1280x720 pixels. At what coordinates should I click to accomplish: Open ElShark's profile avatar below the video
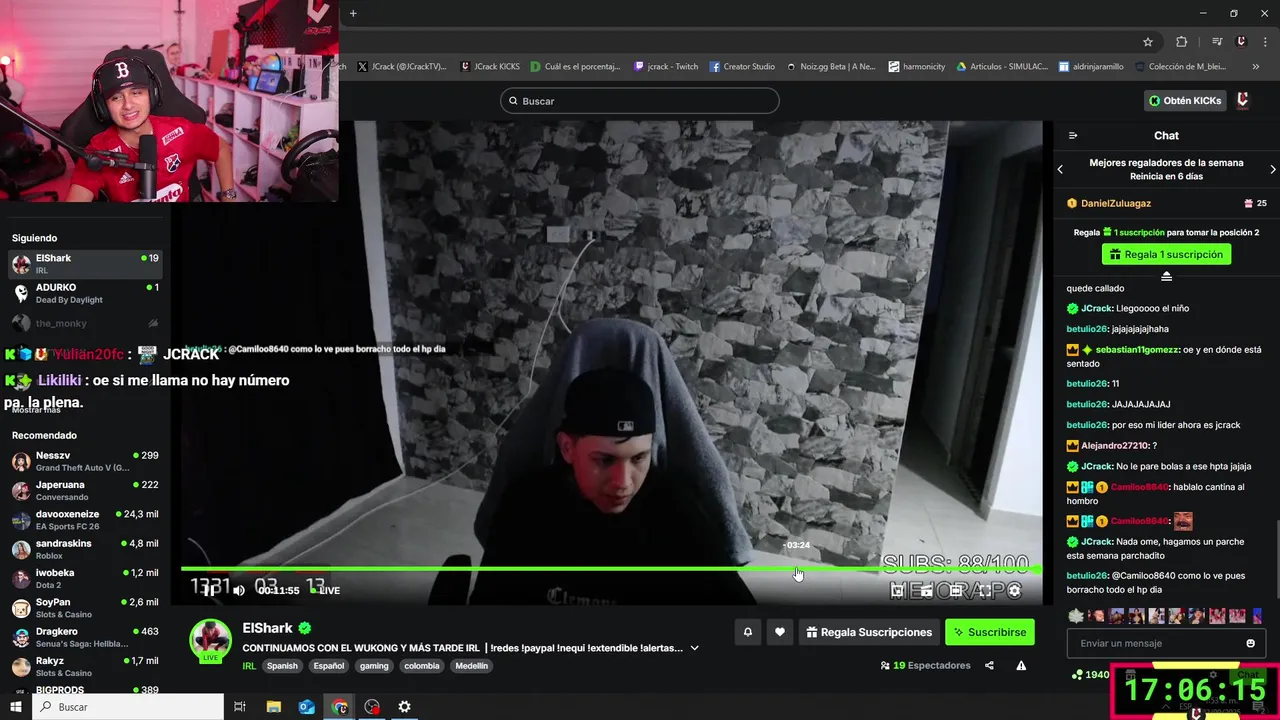[x=211, y=641]
